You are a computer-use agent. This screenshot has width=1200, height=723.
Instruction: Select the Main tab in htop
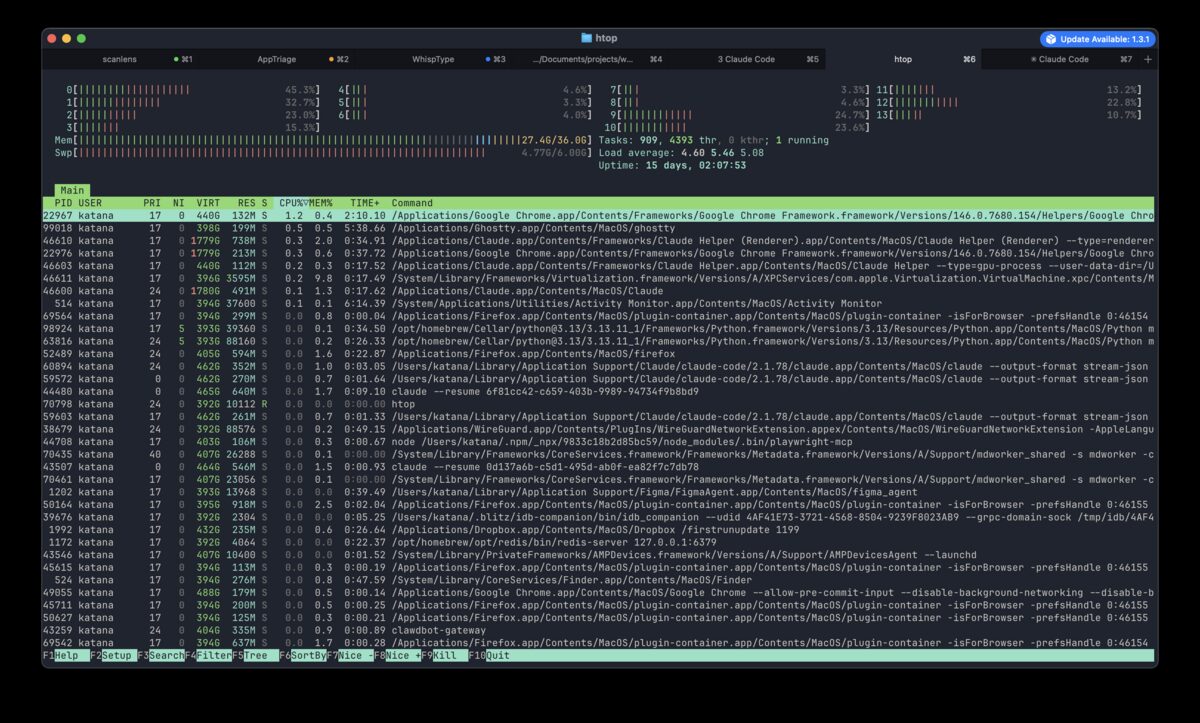pos(72,190)
